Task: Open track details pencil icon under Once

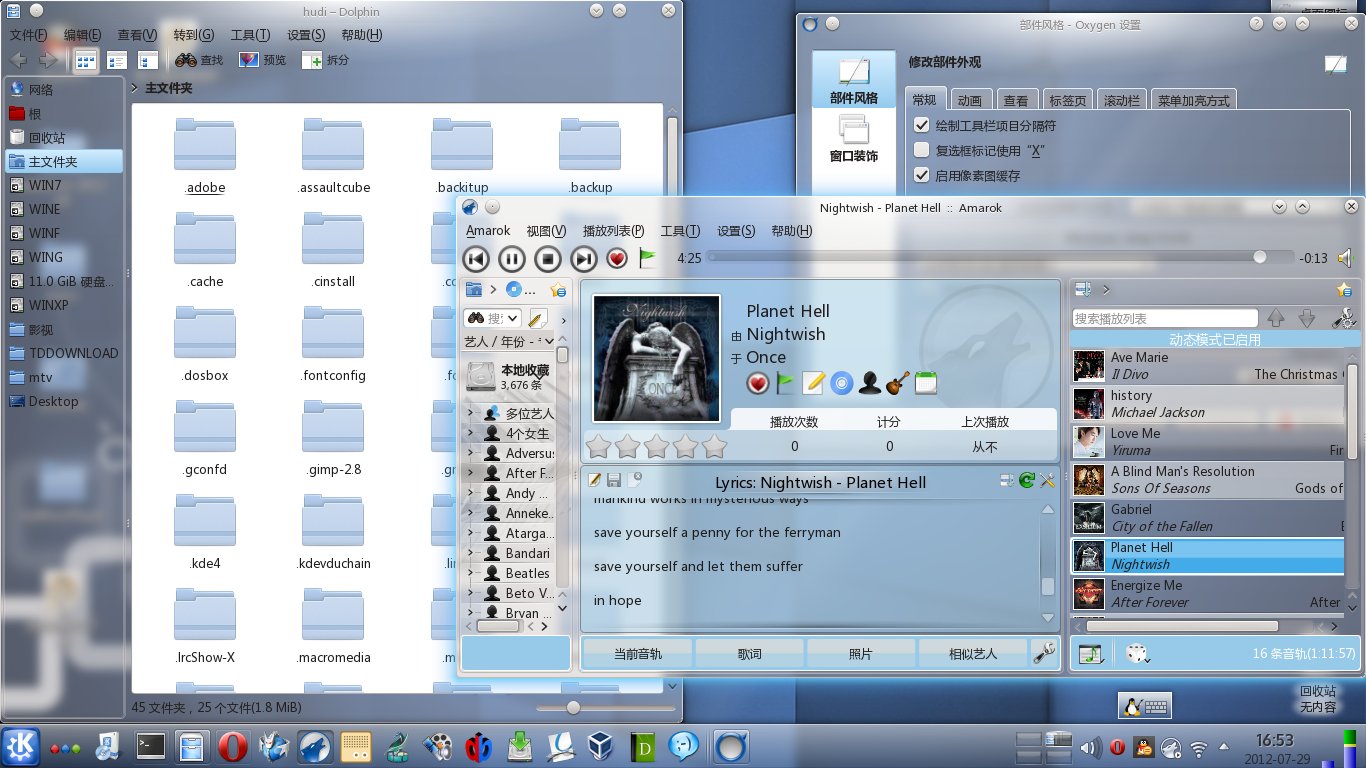Action: click(814, 383)
